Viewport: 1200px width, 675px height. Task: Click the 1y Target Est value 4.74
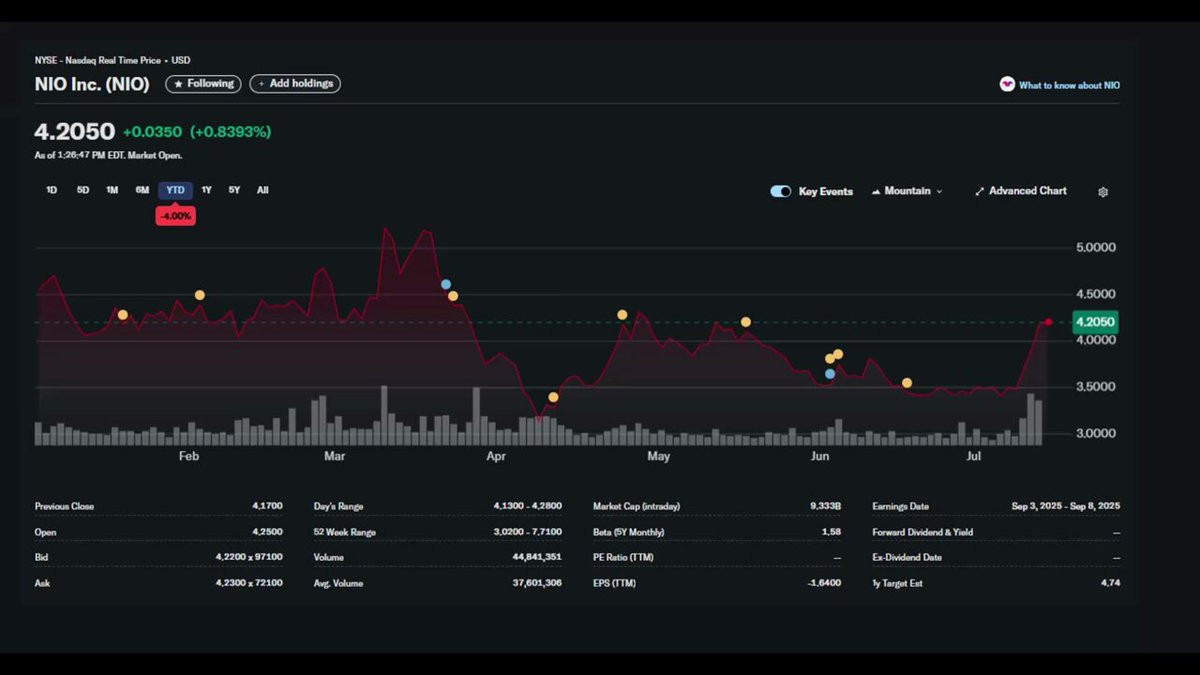[x=1110, y=583]
